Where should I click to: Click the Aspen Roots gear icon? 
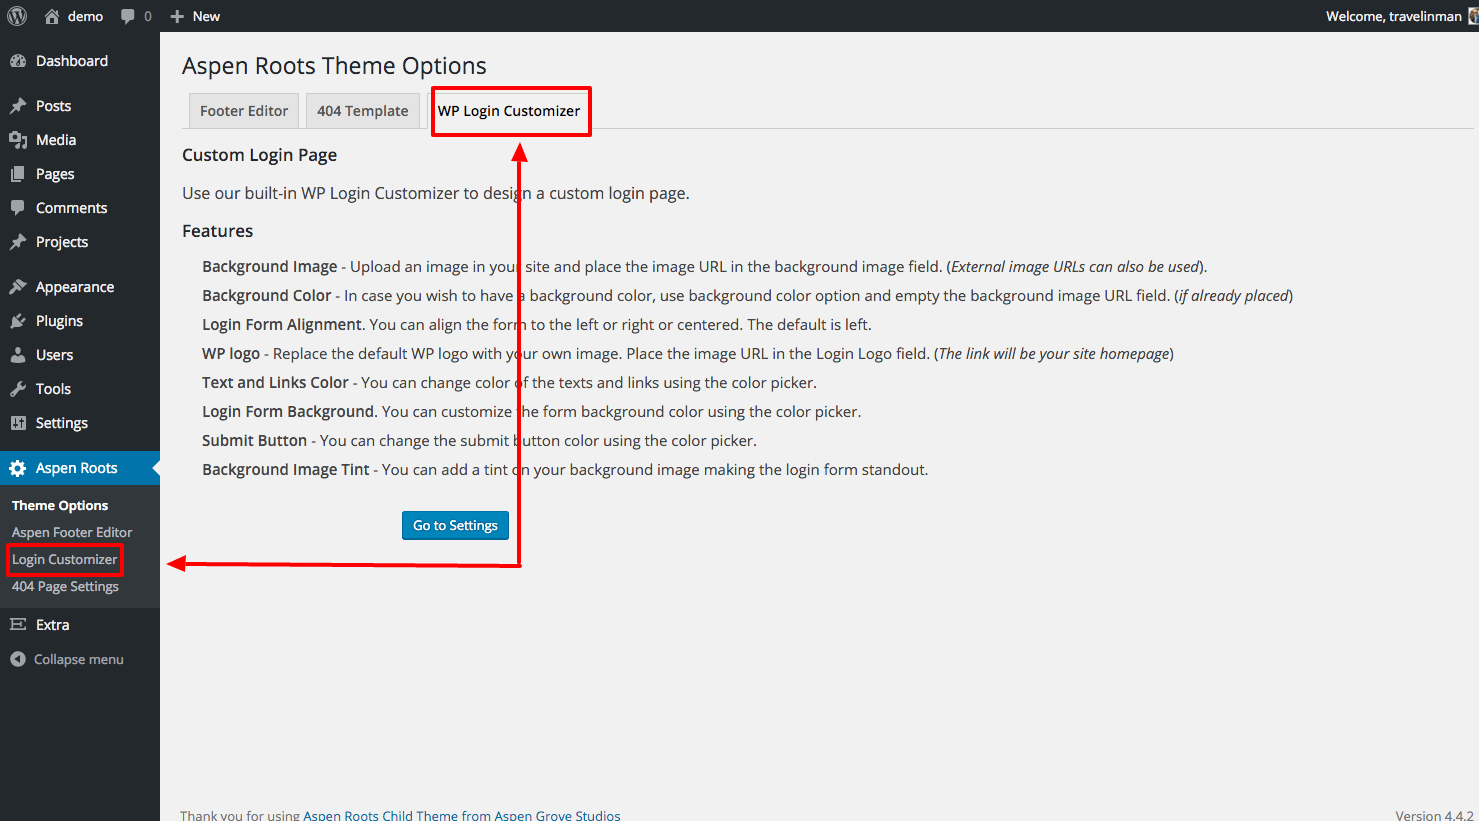18,468
